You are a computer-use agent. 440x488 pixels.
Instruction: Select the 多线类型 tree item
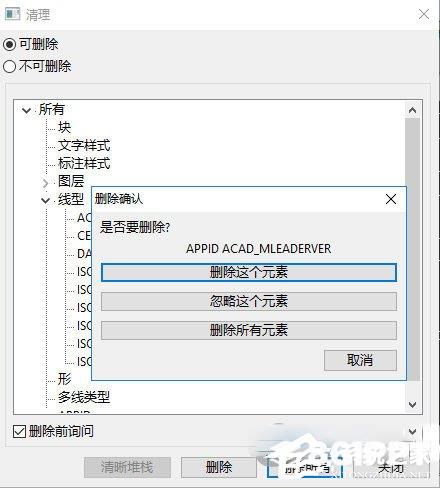[84, 397]
